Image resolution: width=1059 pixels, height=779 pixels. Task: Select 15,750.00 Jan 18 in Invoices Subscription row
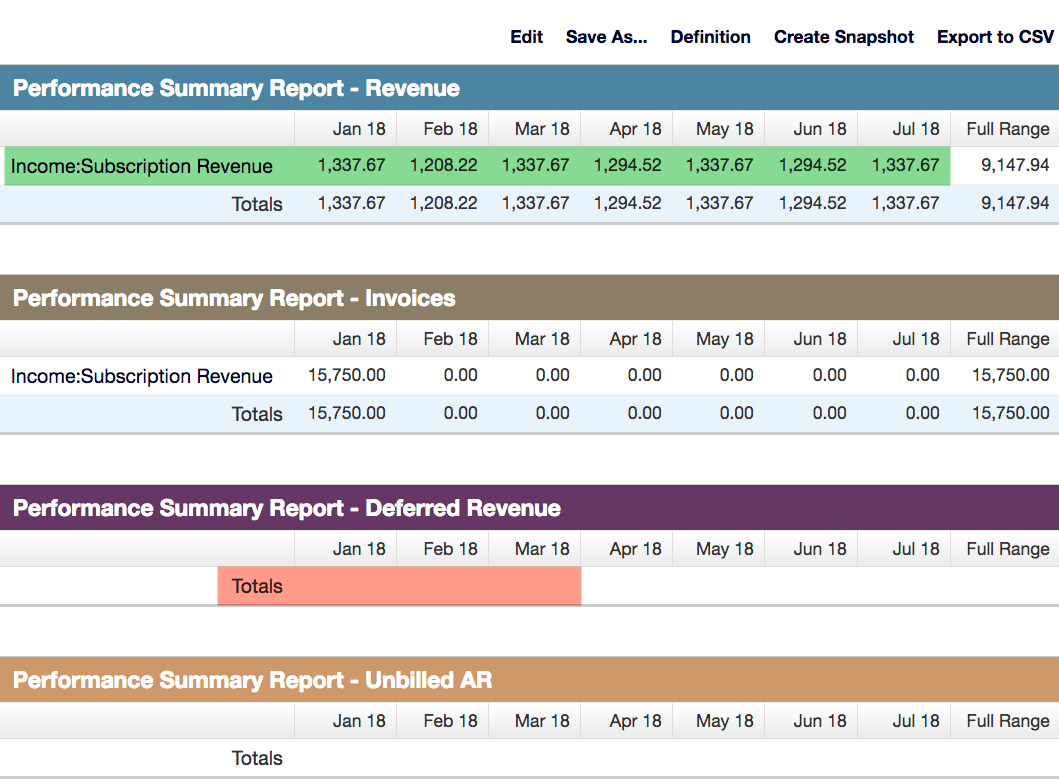(346, 376)
